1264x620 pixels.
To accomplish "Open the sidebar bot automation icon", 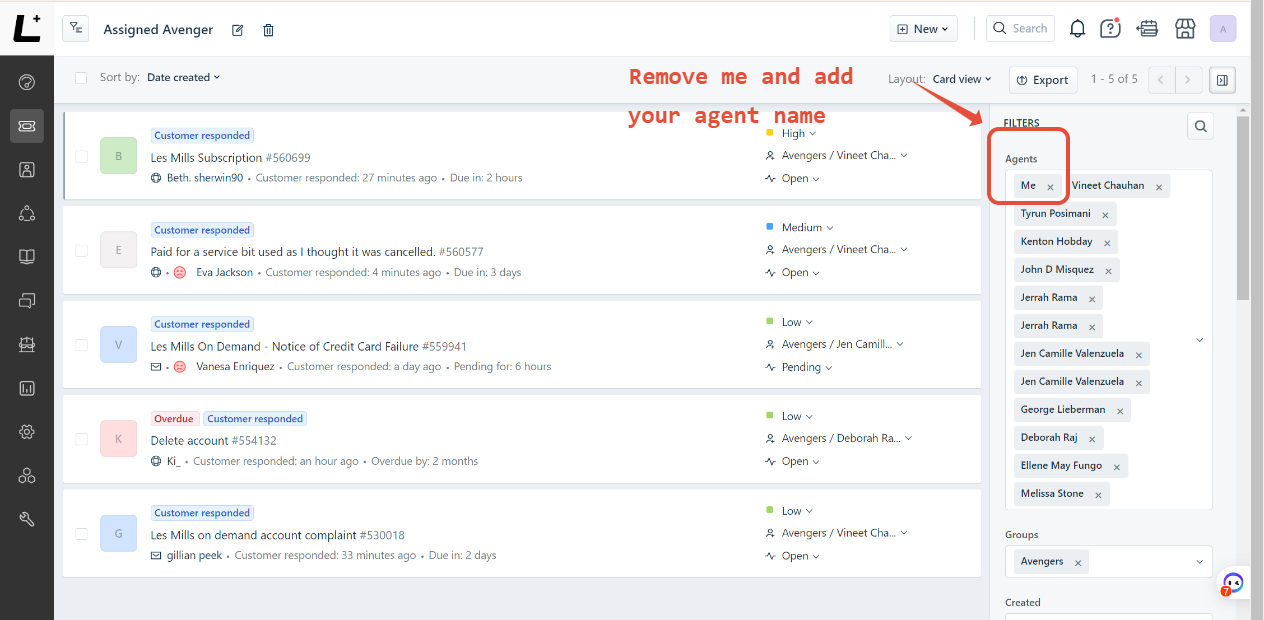I will (27, 344).
